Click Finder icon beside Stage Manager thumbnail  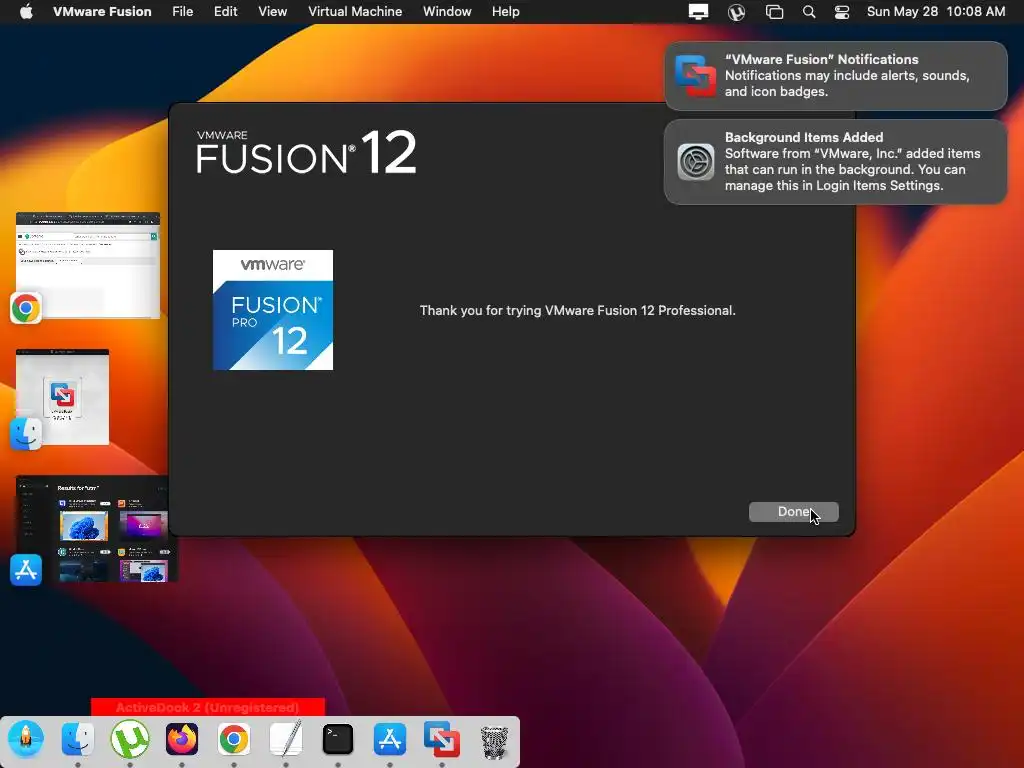pos(26,434)
